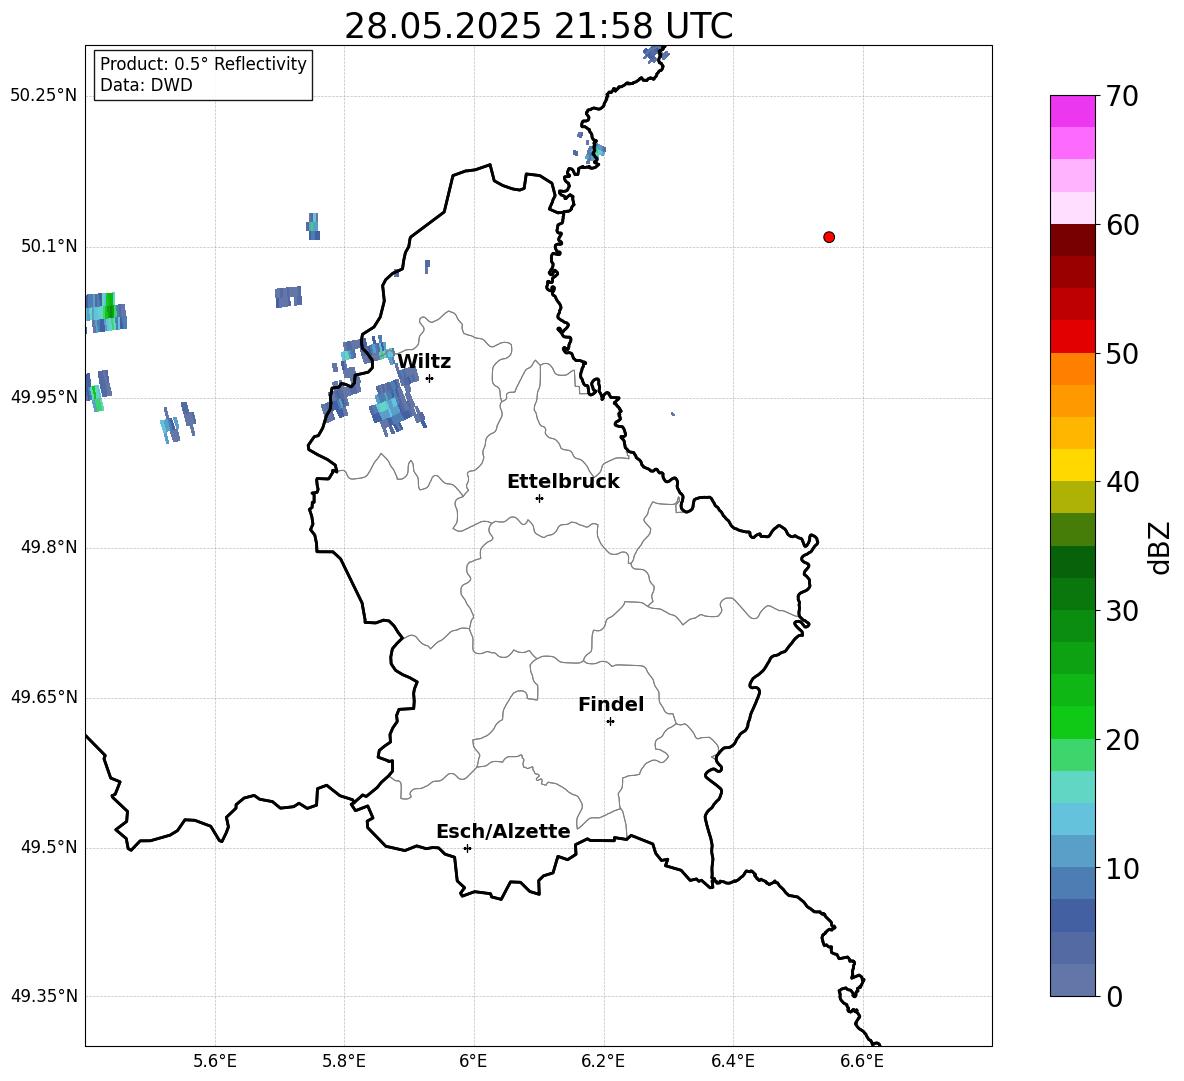The image size is (1184, 1081).
Task: Click the colorbar tick label 50
Action: [x=1122, y=353]
